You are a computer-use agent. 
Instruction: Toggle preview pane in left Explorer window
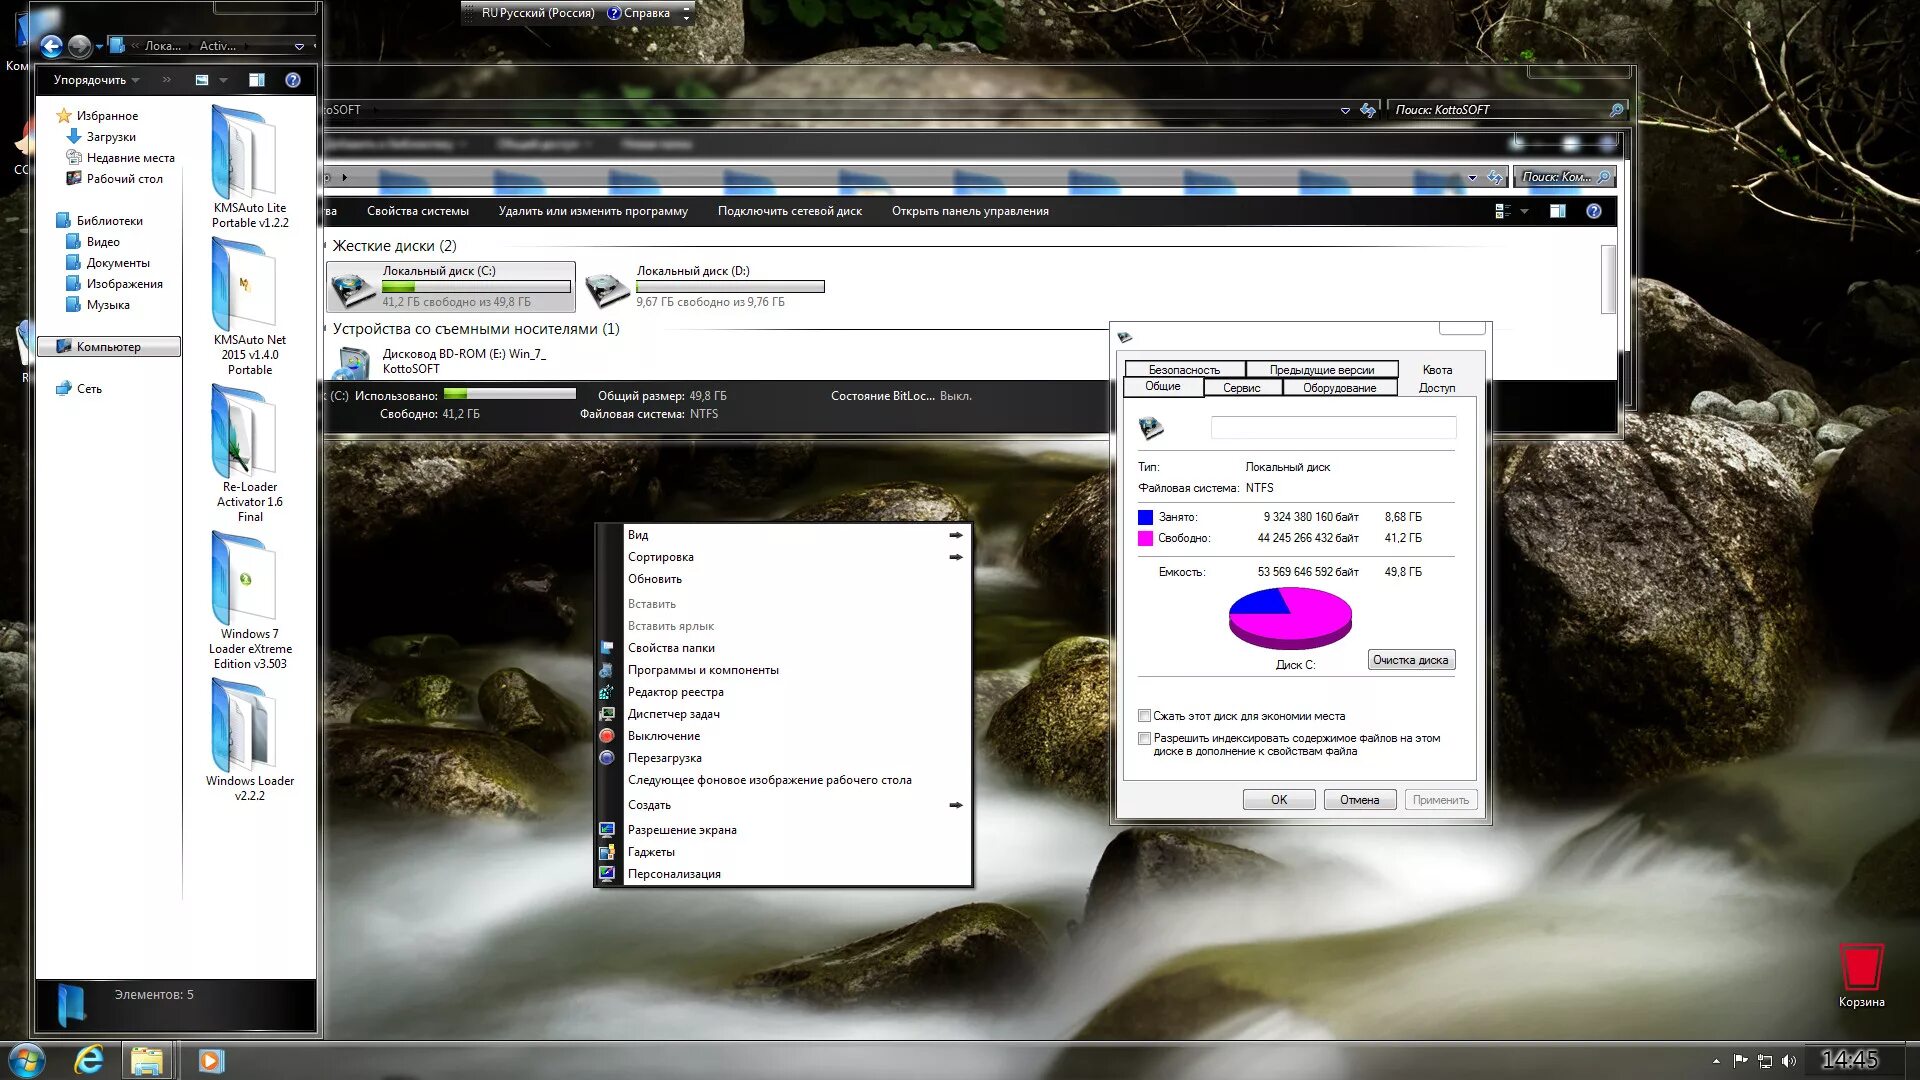coord(257,80)
